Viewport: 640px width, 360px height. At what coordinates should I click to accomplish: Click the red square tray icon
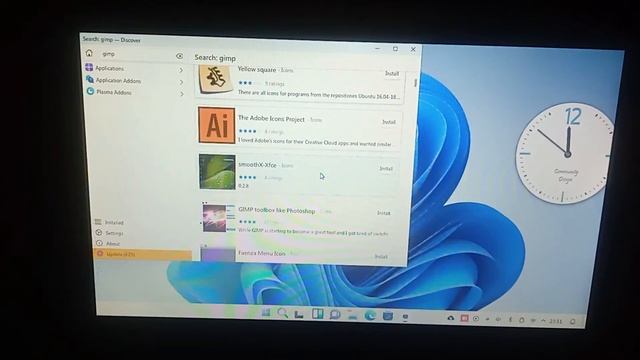tap(464, 318)
